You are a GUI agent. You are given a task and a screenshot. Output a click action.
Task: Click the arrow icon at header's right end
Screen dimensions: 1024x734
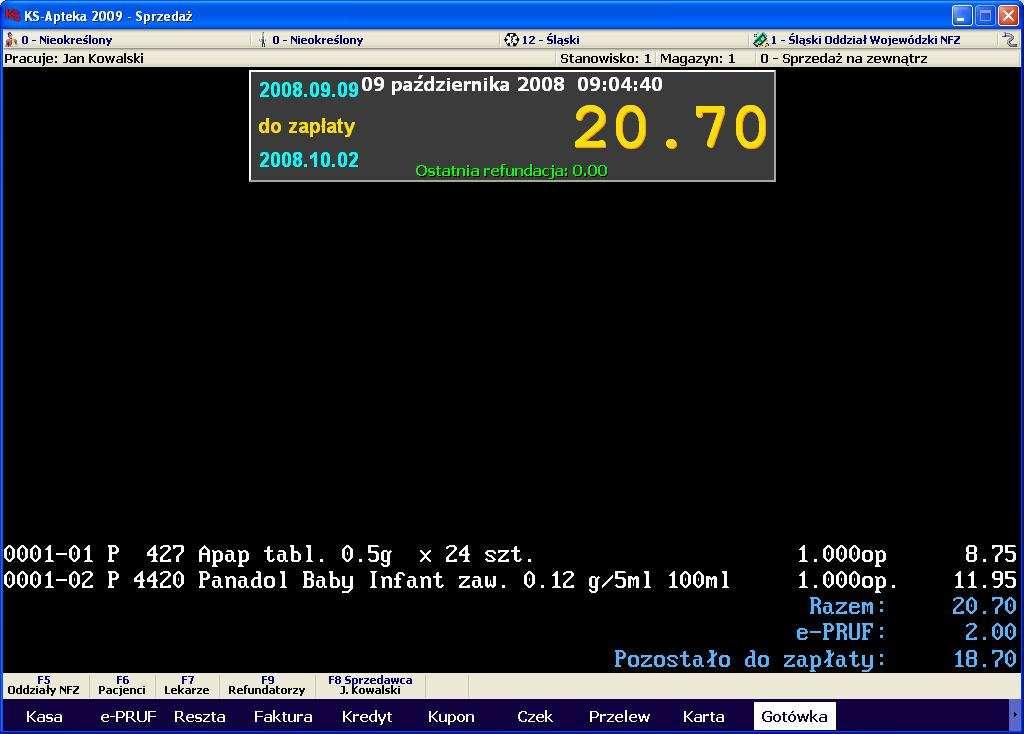click(1010, 40)
